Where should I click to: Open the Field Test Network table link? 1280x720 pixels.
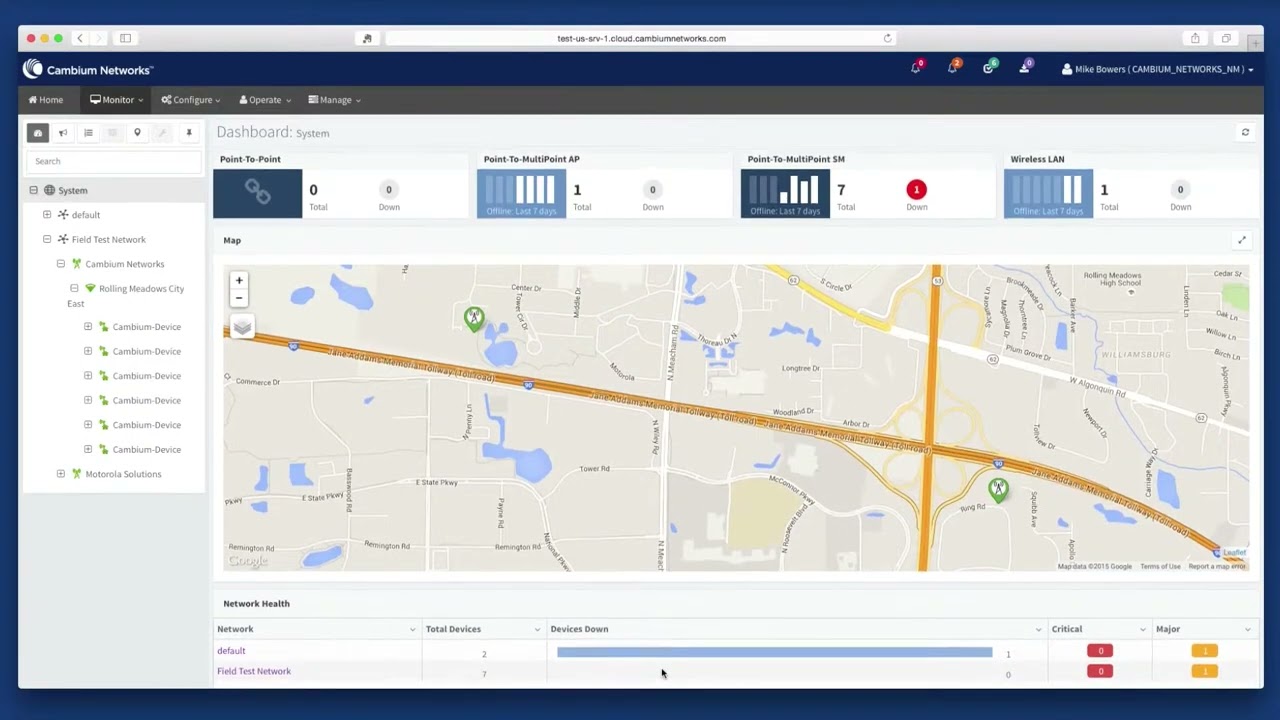coord(254,671)
